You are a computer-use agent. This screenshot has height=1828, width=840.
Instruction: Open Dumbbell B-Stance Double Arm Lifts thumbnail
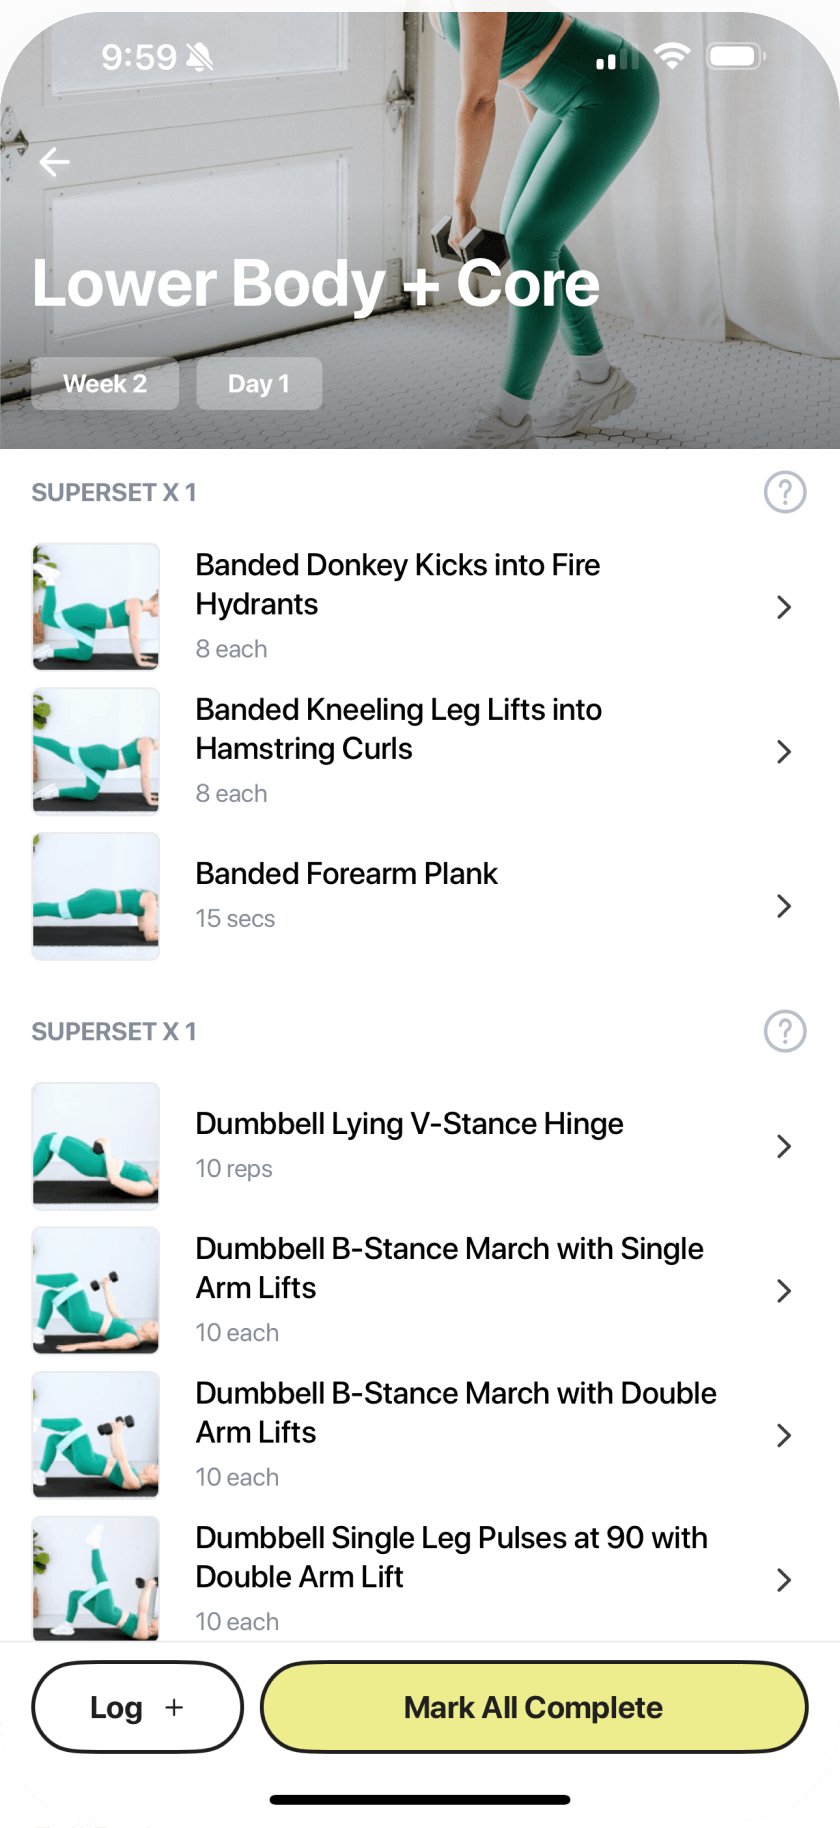point(96,1435)
